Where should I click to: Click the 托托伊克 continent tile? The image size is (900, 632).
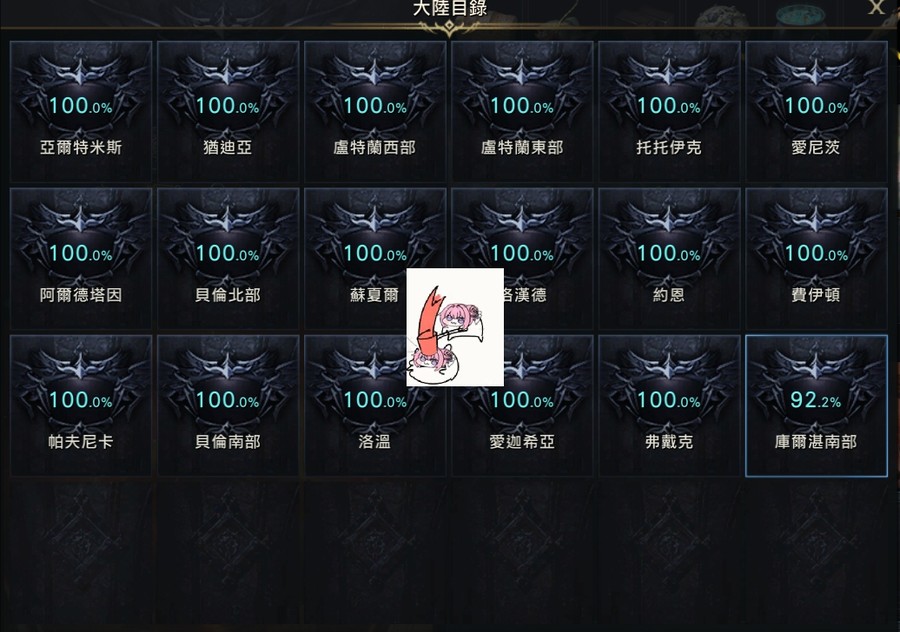point(669,111)
